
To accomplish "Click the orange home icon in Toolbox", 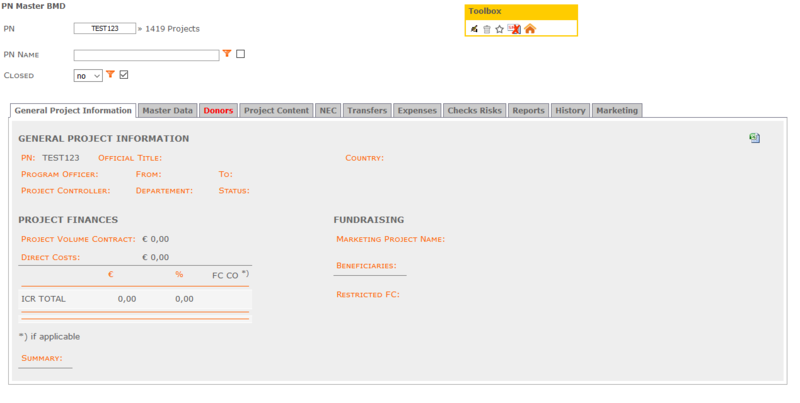I will [x=530, y=29].
